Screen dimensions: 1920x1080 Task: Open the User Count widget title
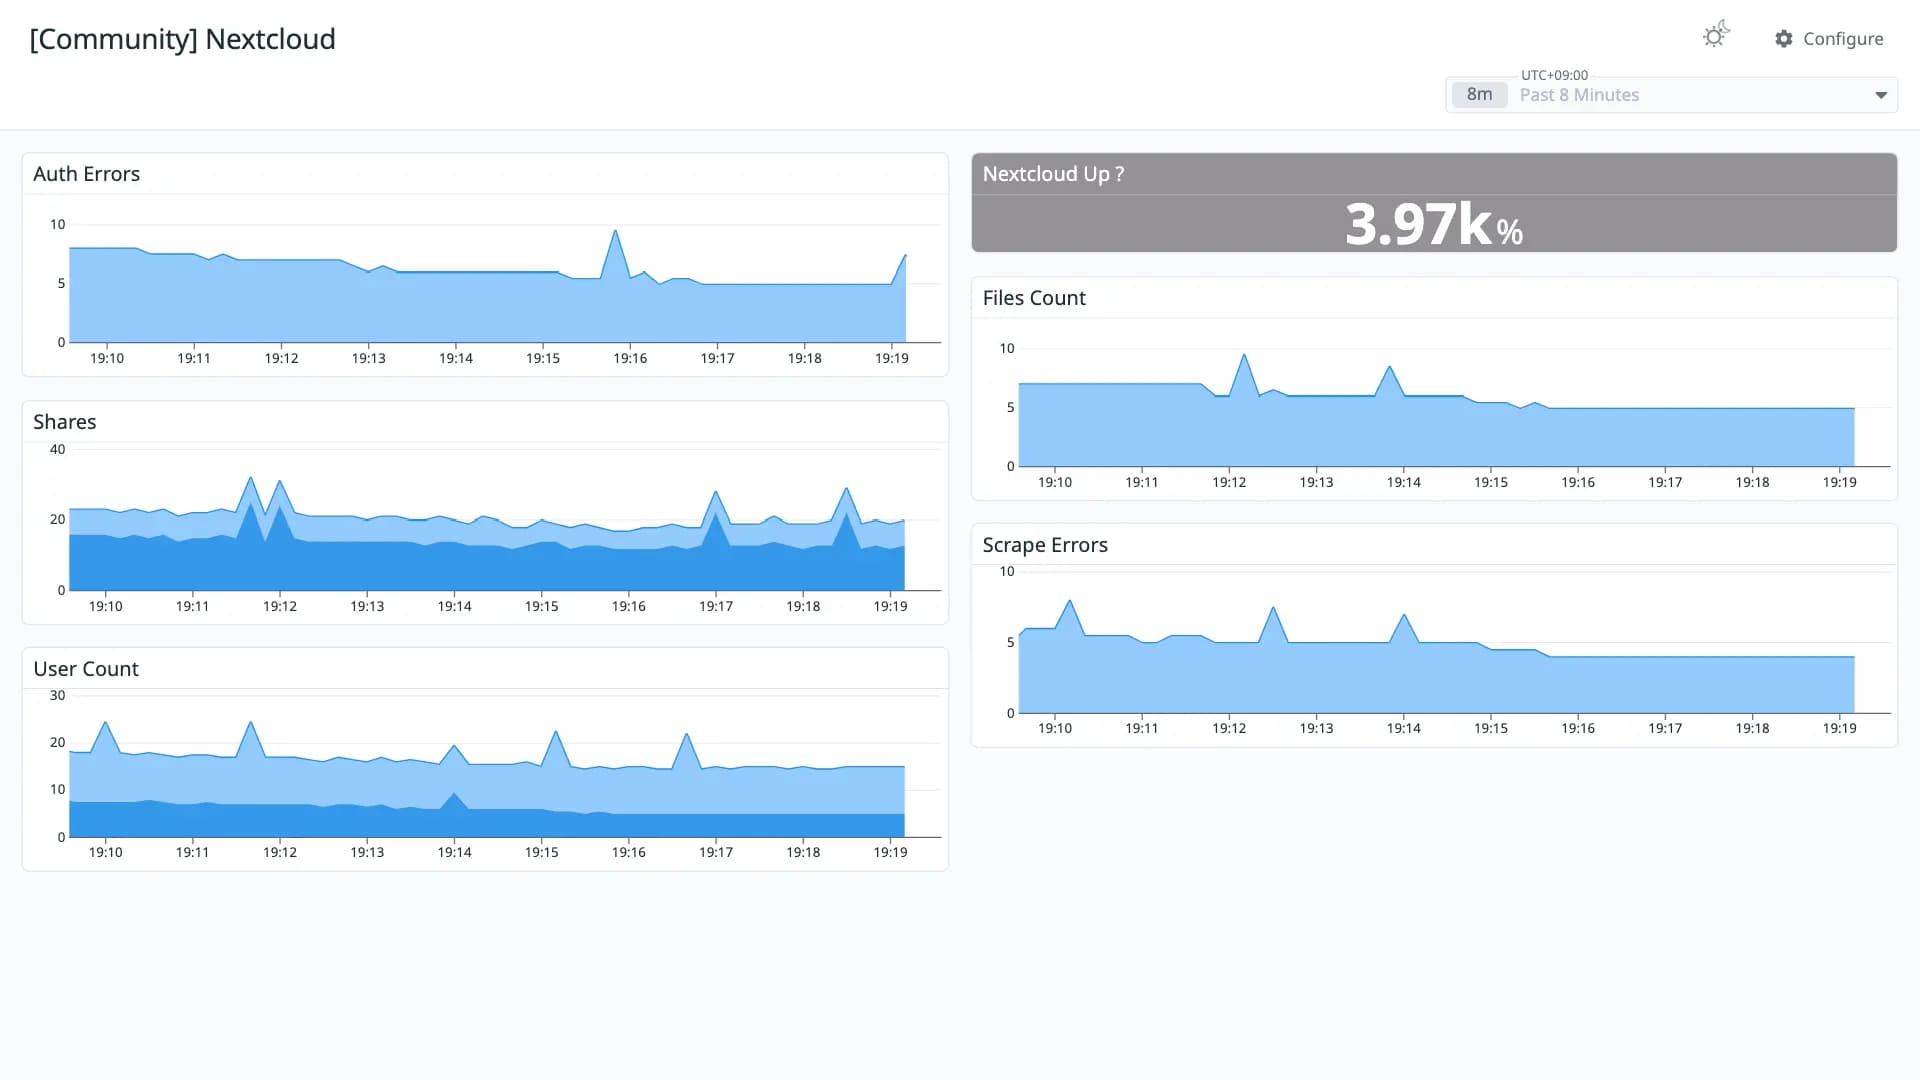click(86, 669)
